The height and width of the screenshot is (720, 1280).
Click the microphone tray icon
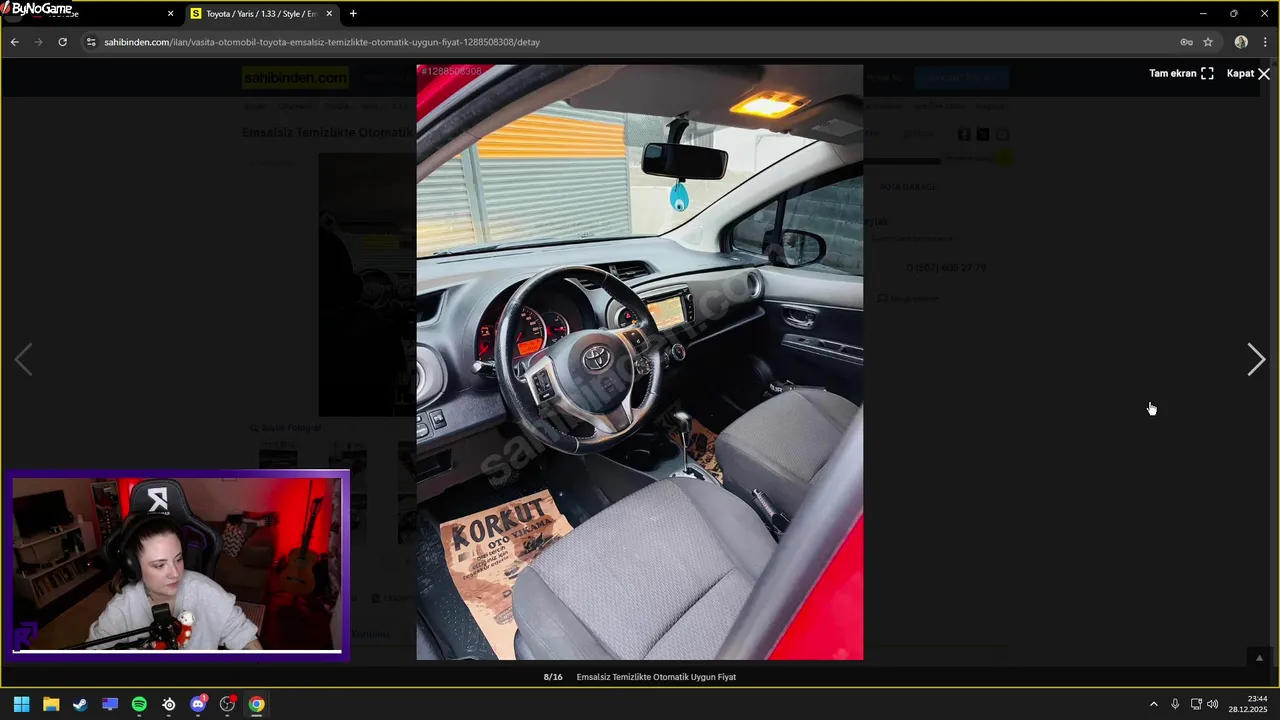pos(1175,704)
